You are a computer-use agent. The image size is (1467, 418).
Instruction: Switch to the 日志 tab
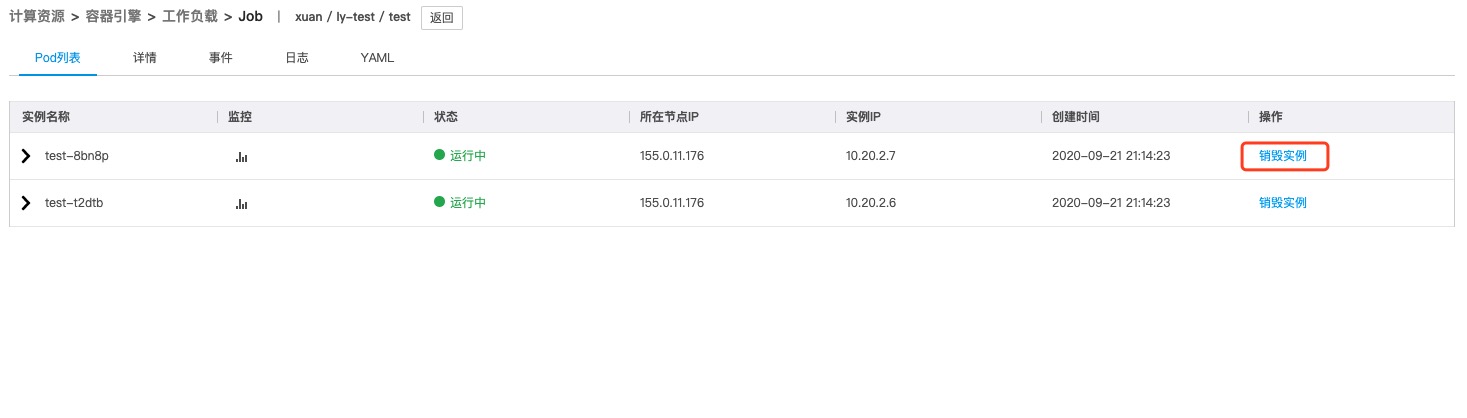coord(297,58)
